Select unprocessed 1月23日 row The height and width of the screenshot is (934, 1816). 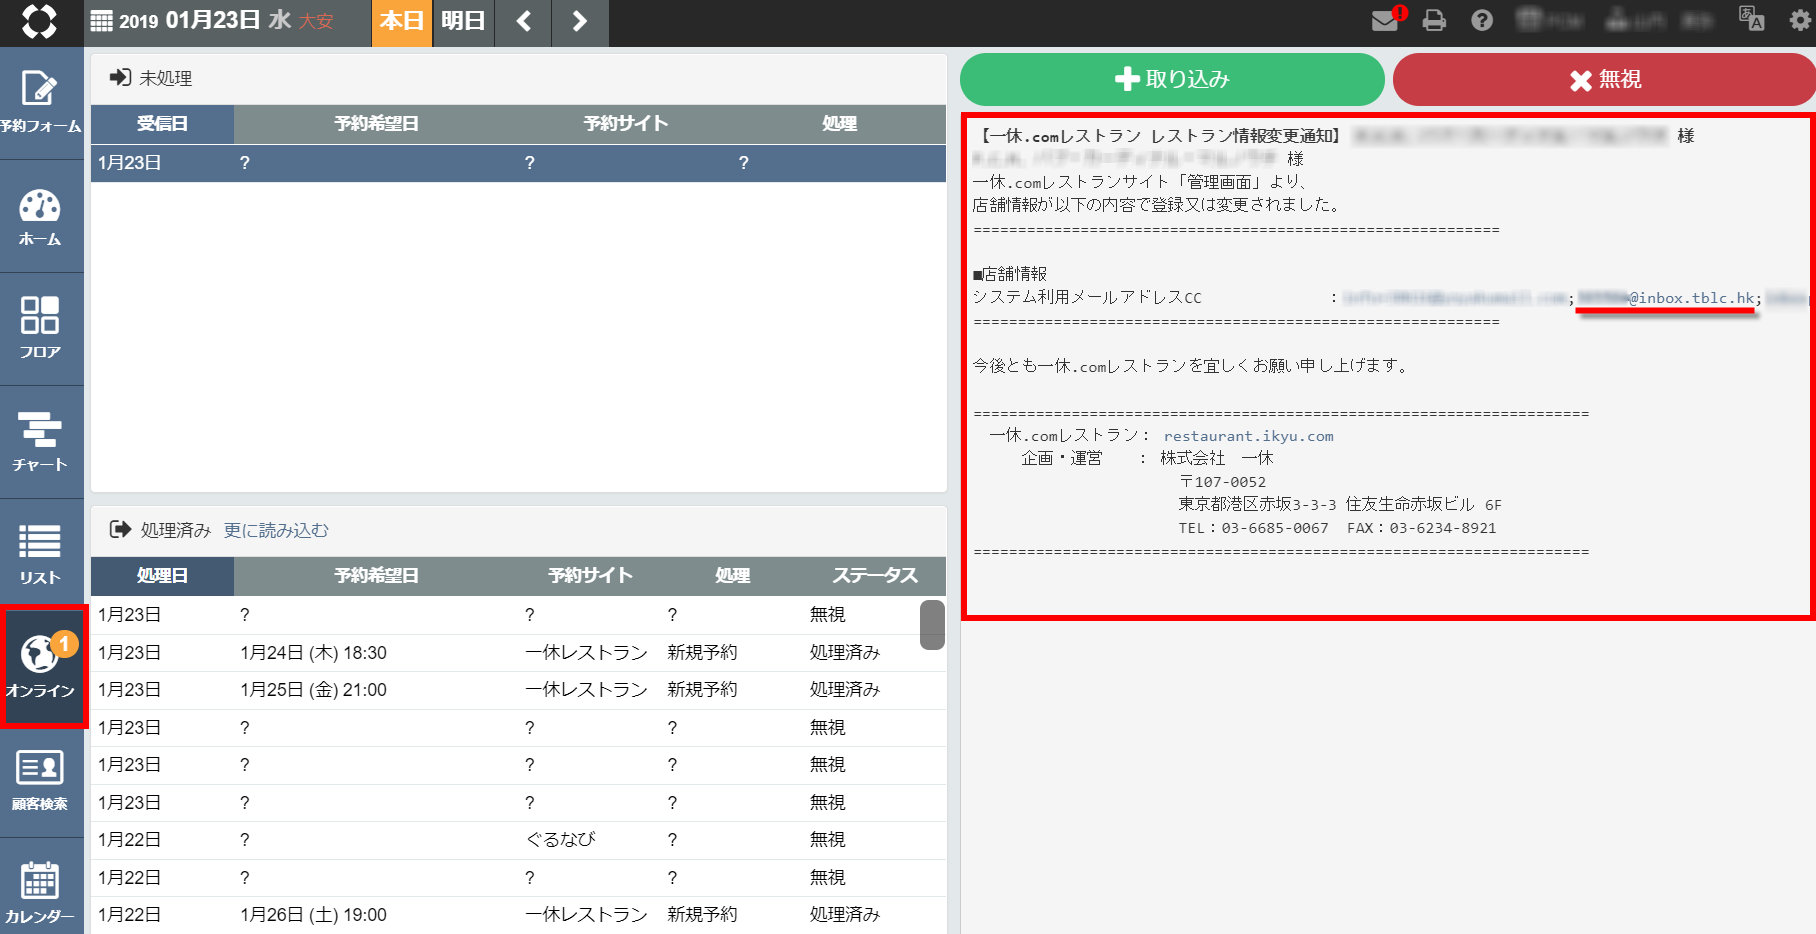click(518, 163)
